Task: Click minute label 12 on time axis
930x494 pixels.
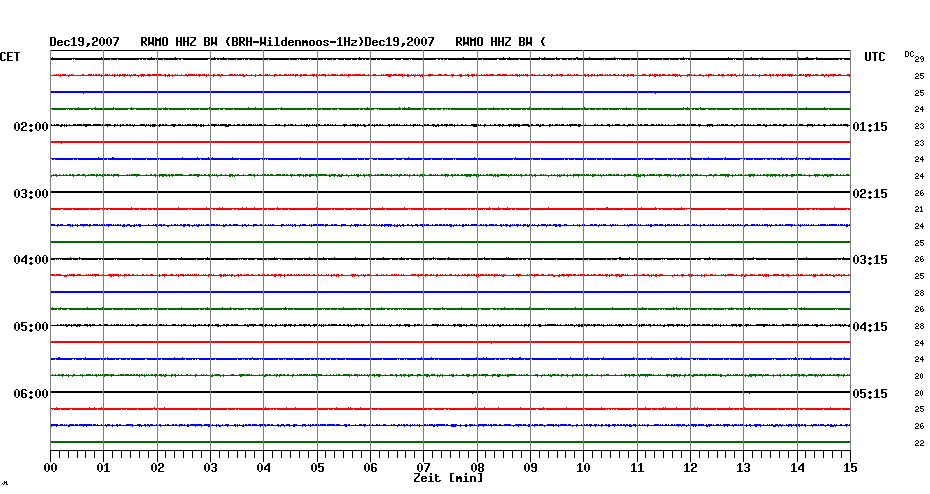Action: point(690,468)
